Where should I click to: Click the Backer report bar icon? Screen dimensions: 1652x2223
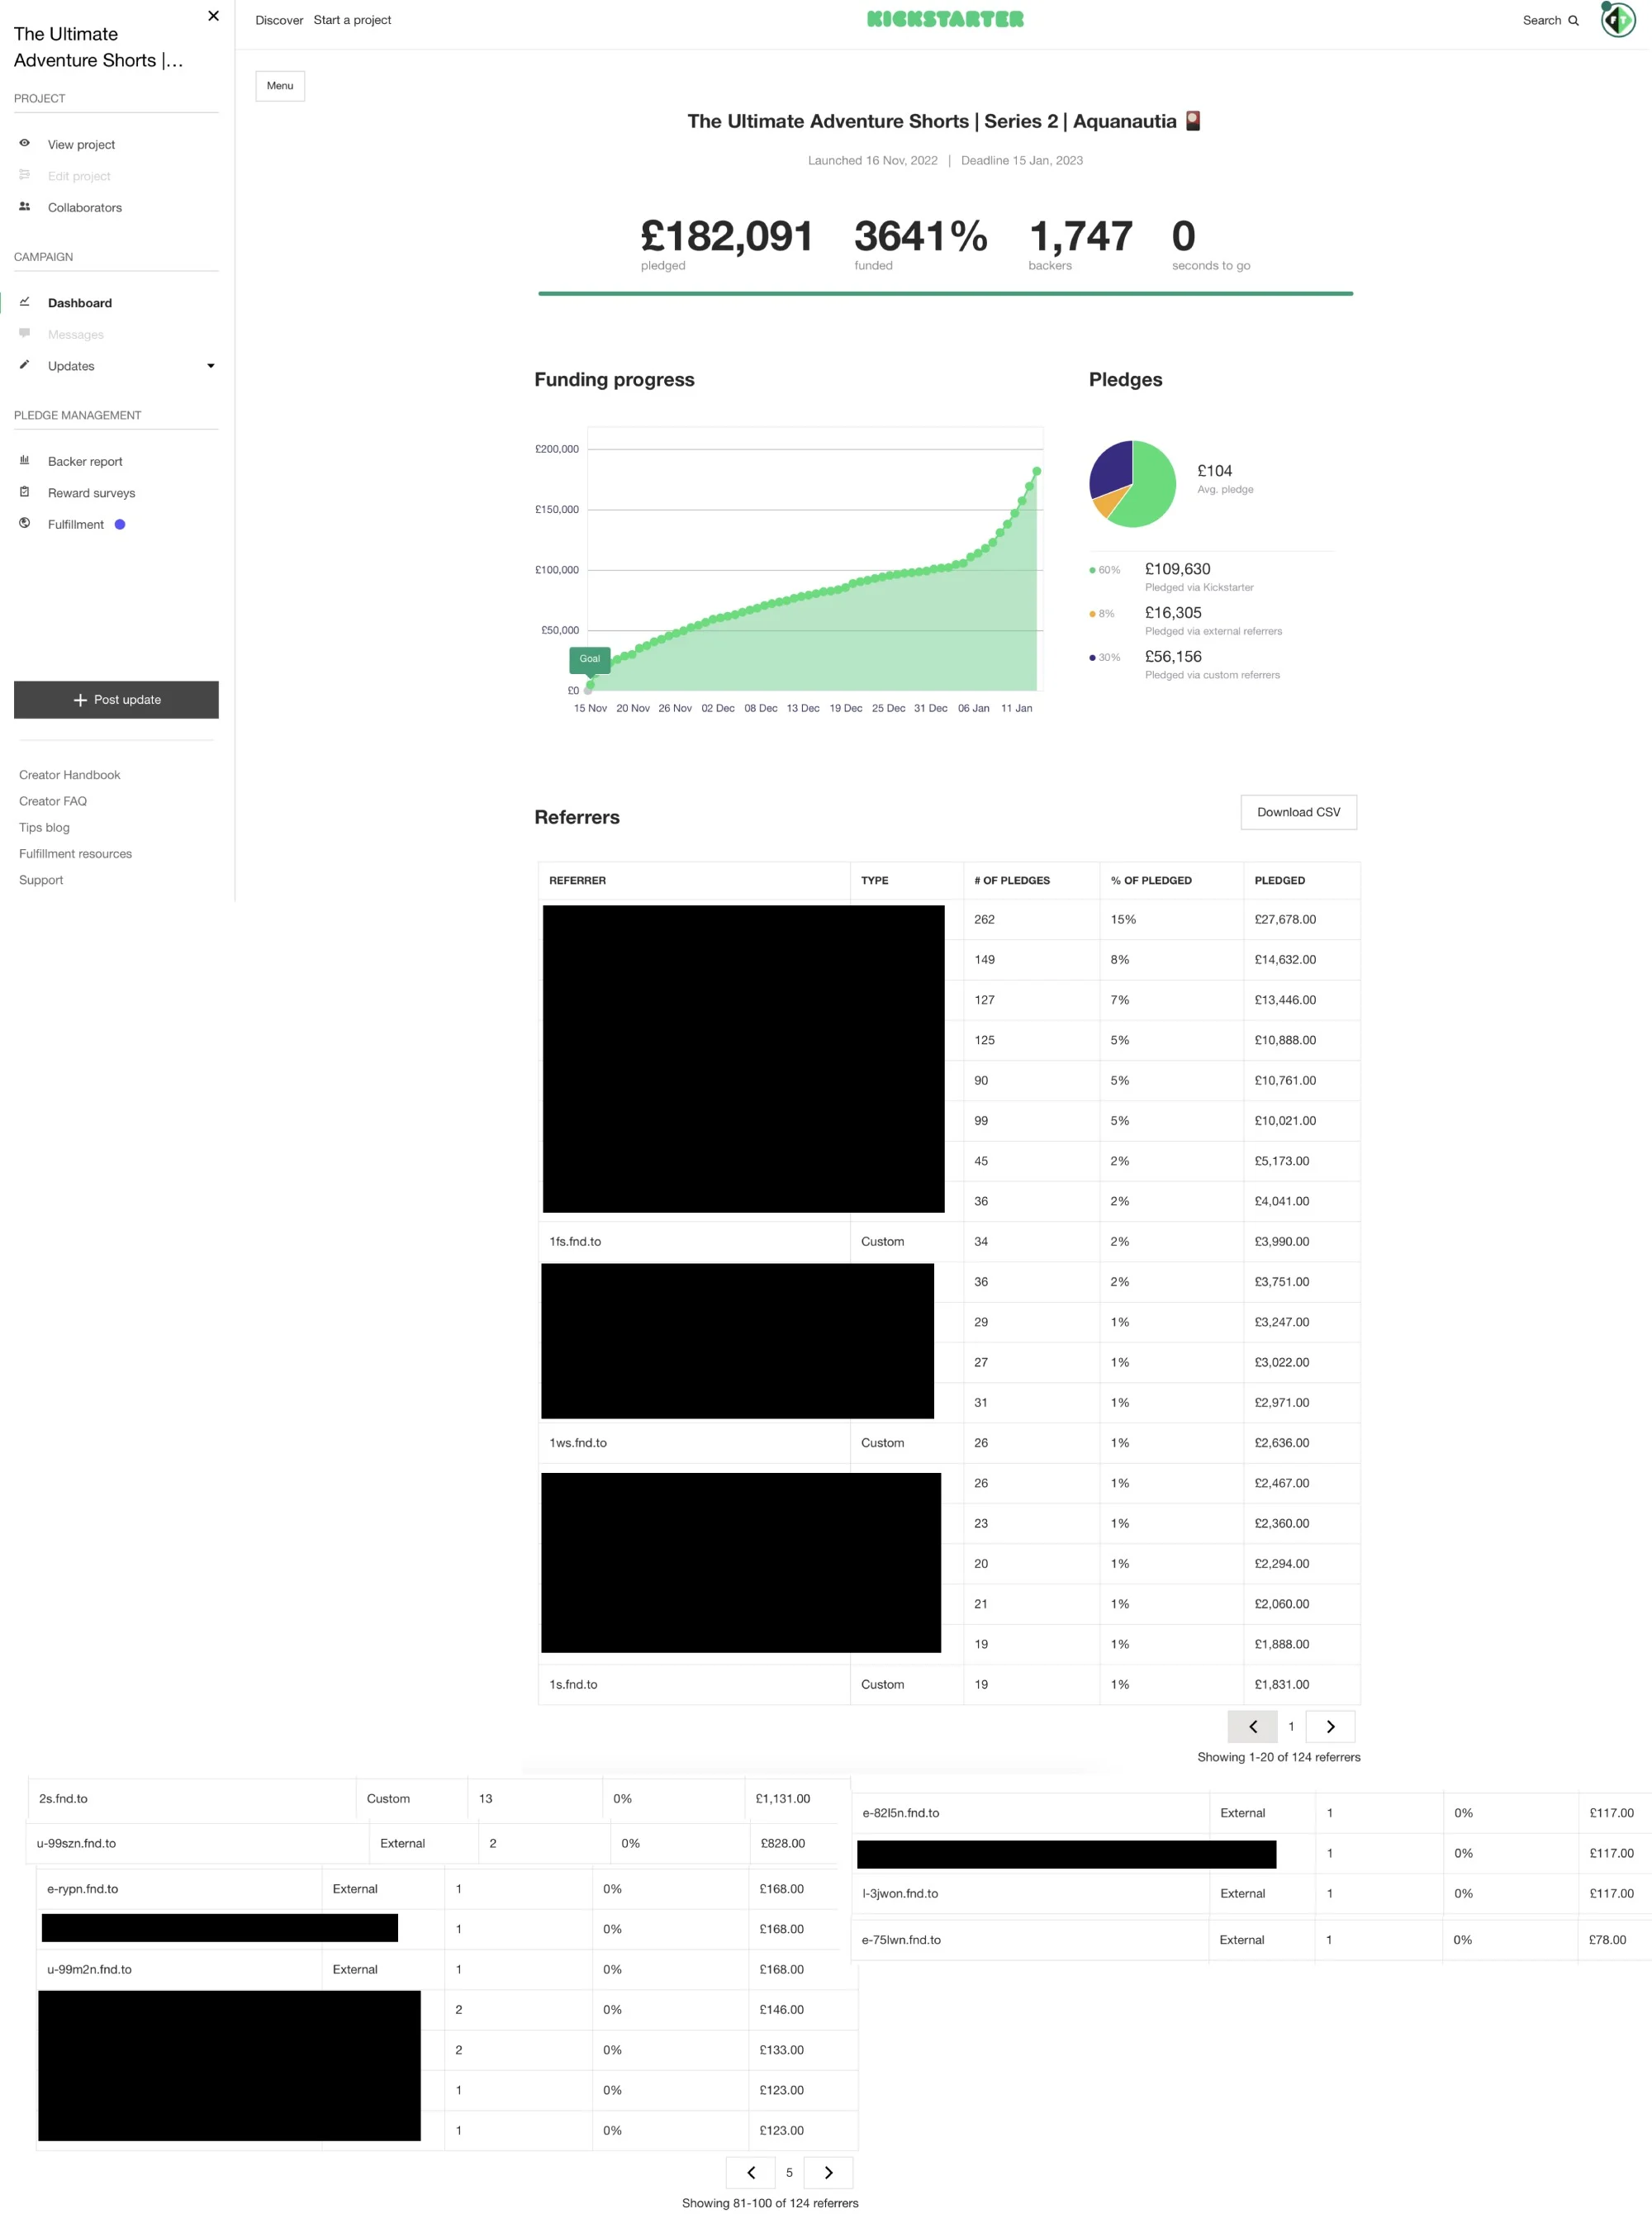click(x=25, y=460)
